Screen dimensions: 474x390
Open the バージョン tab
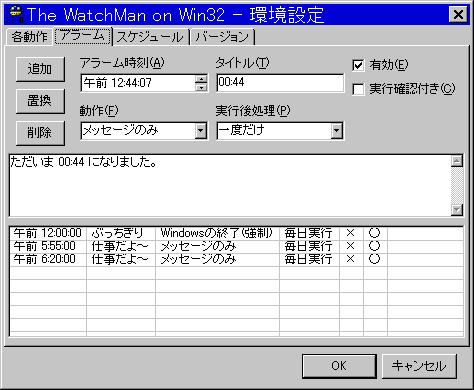222,37
